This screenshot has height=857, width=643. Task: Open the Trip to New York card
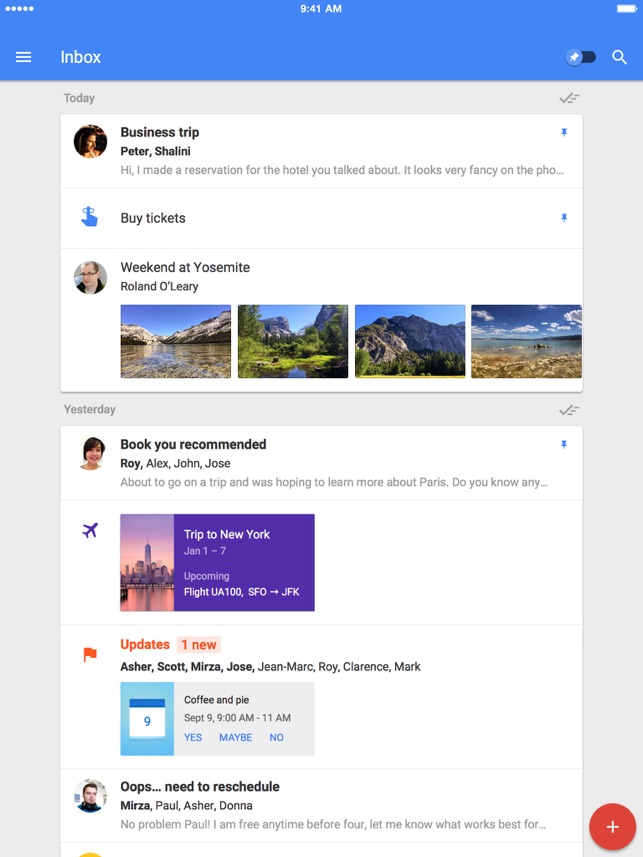pos(217,562)
